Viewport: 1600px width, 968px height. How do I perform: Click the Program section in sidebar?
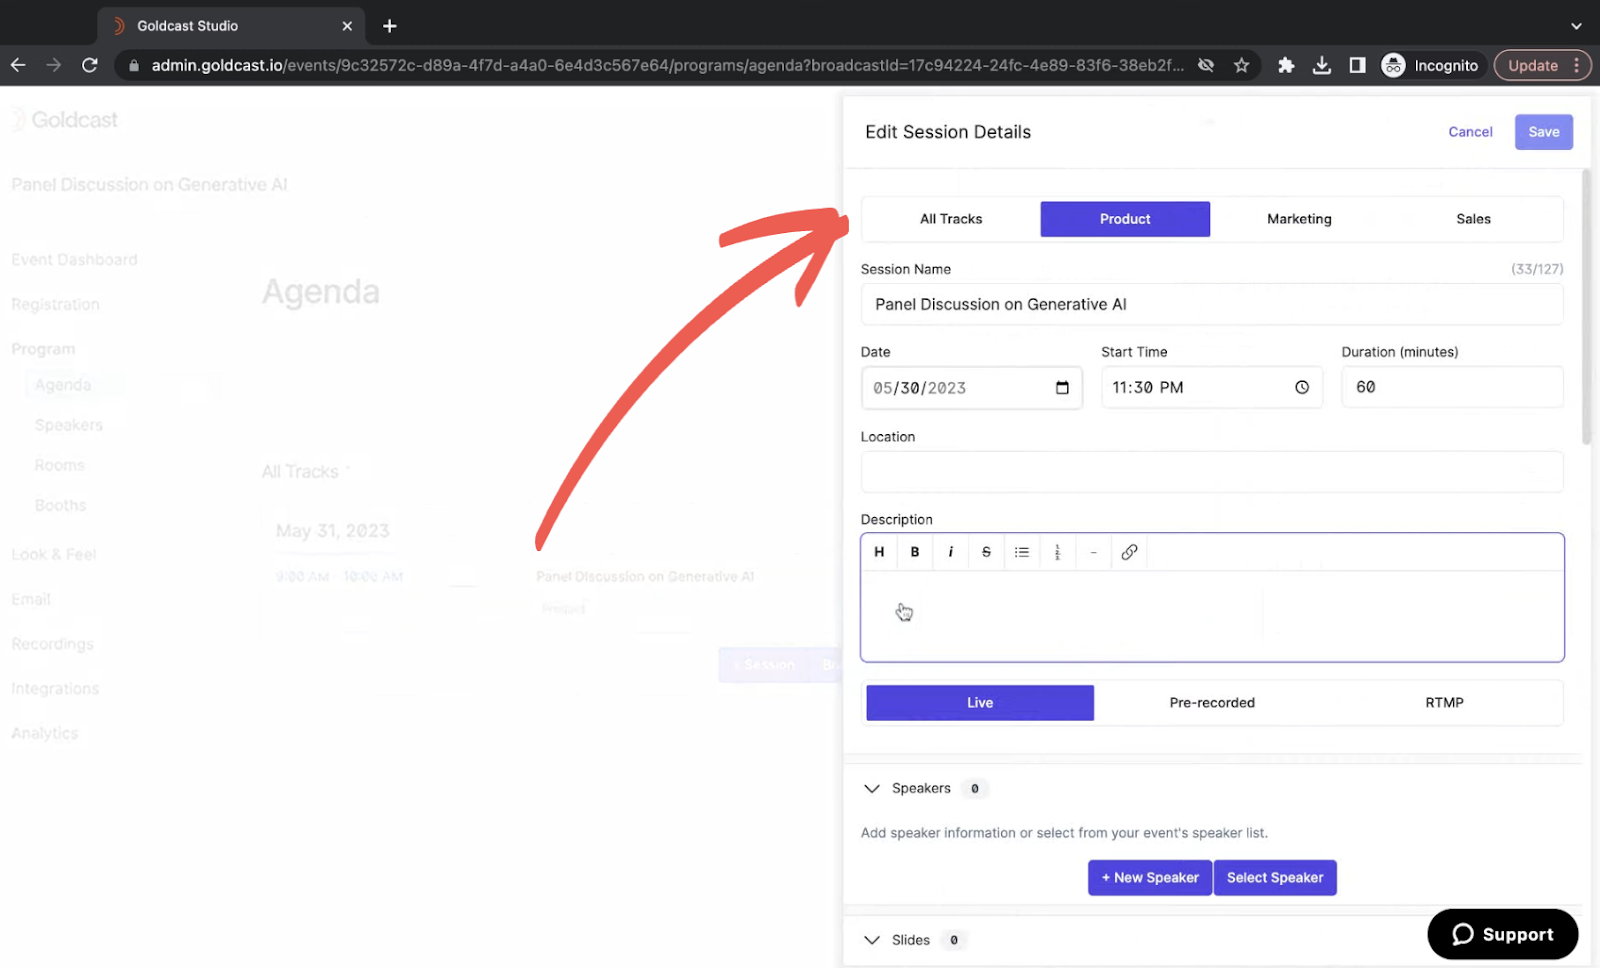[43, 349]
